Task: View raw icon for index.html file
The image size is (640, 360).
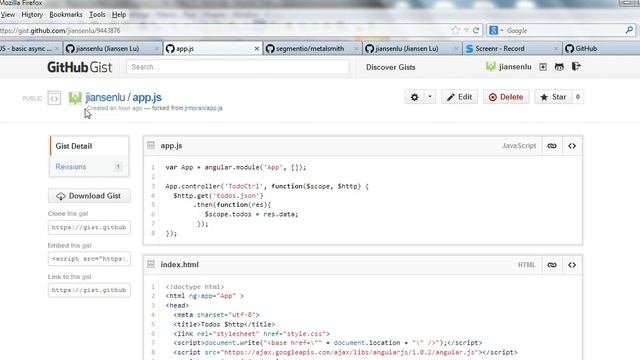Action: click(572, 265)
